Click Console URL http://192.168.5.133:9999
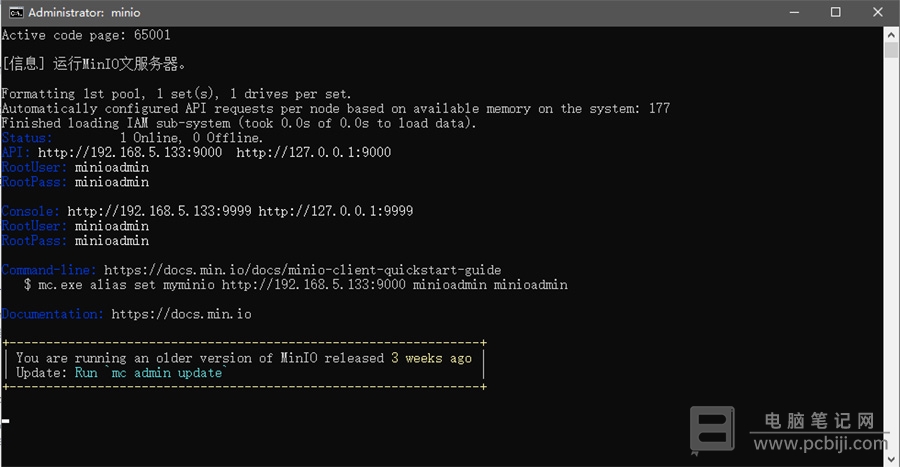 (159, 211)
